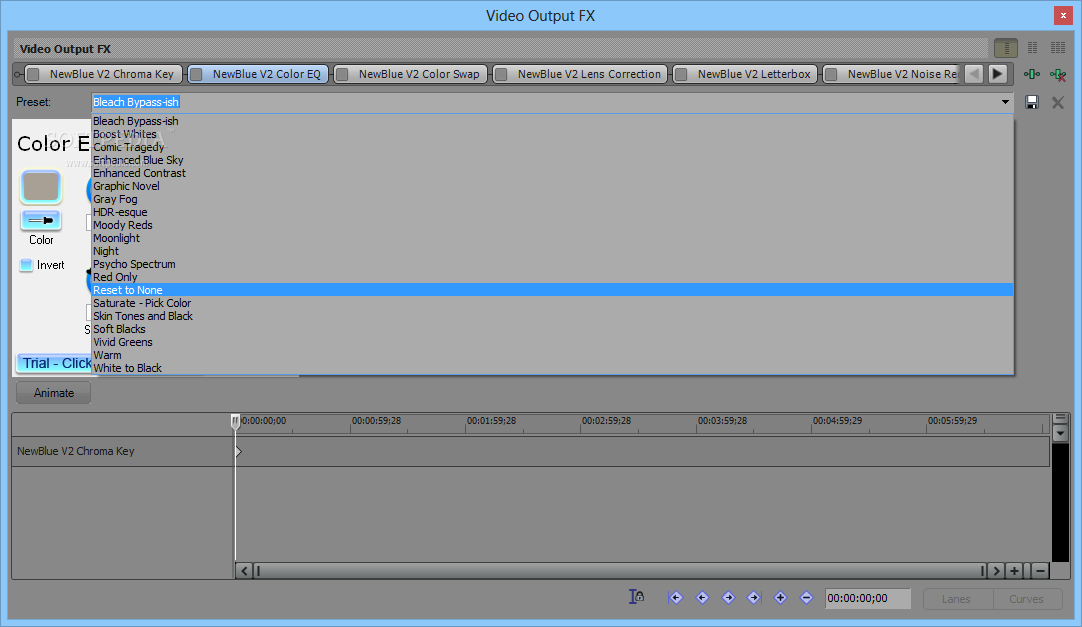Viewport: 1082px width, 627px height.
Task: Click the timecode field 00:00:00;00
Action: 867,598
